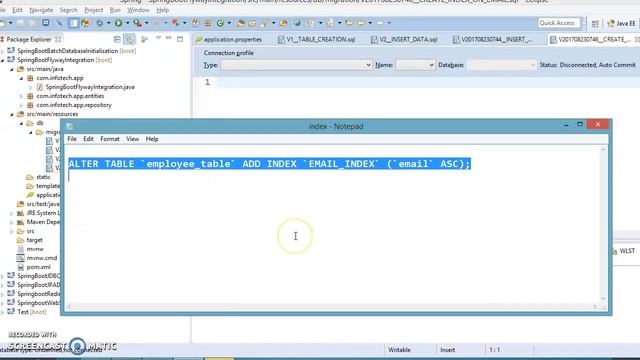Click Notepad title bar app icon
Screen dimensions: 640x360
point(70,126)
